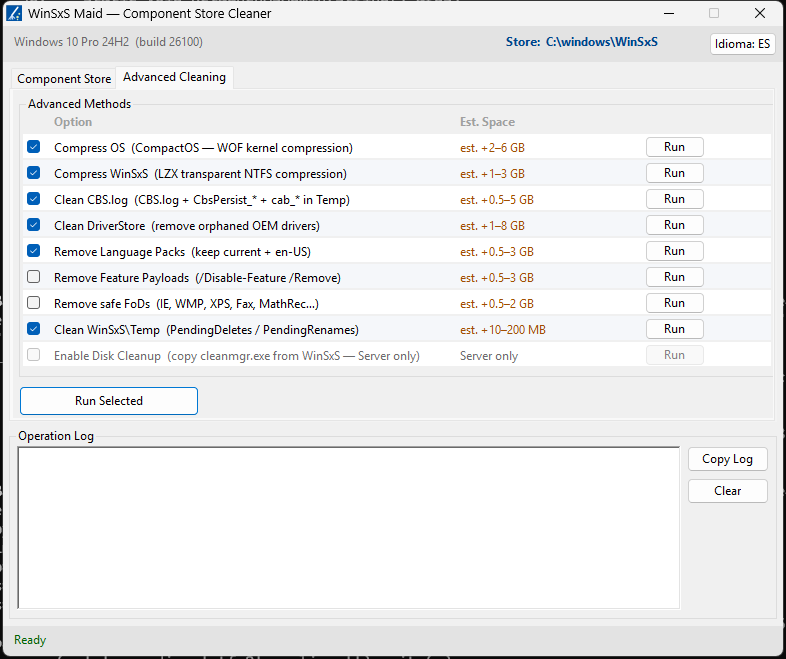Toggle the Clean WinSxS\Temp checkbox
Screen dimensions: 786x659
coord(34,329)
